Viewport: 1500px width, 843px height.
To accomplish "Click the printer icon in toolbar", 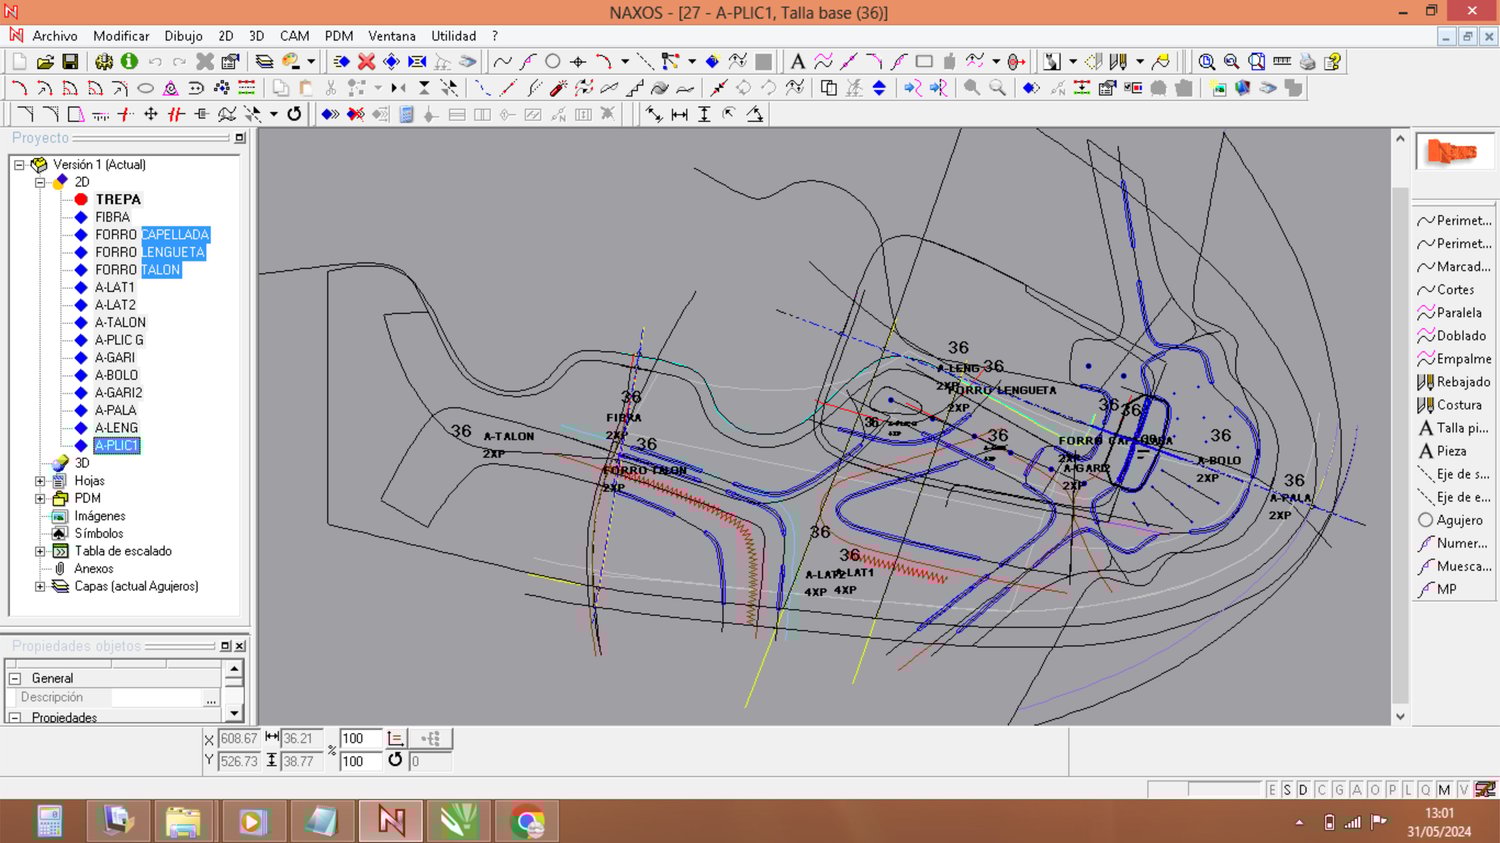I will click(1307, 62).
